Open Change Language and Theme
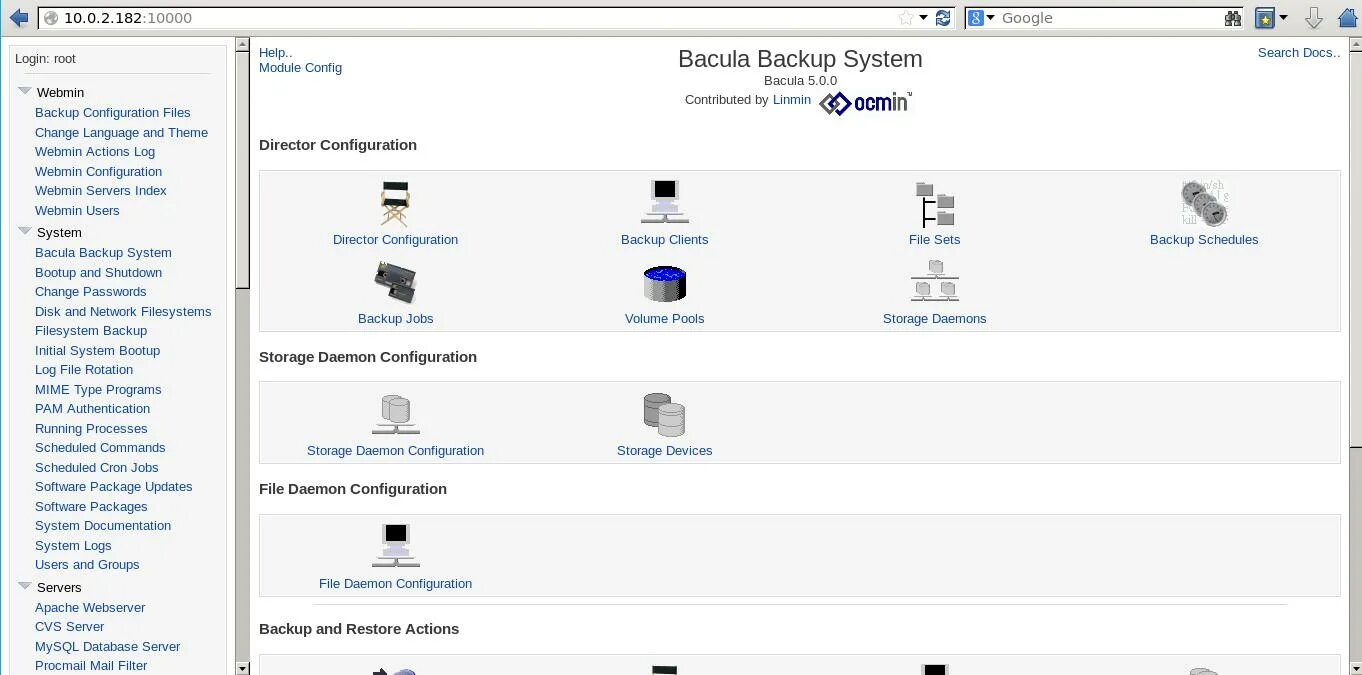 click(x=121, y=132)
